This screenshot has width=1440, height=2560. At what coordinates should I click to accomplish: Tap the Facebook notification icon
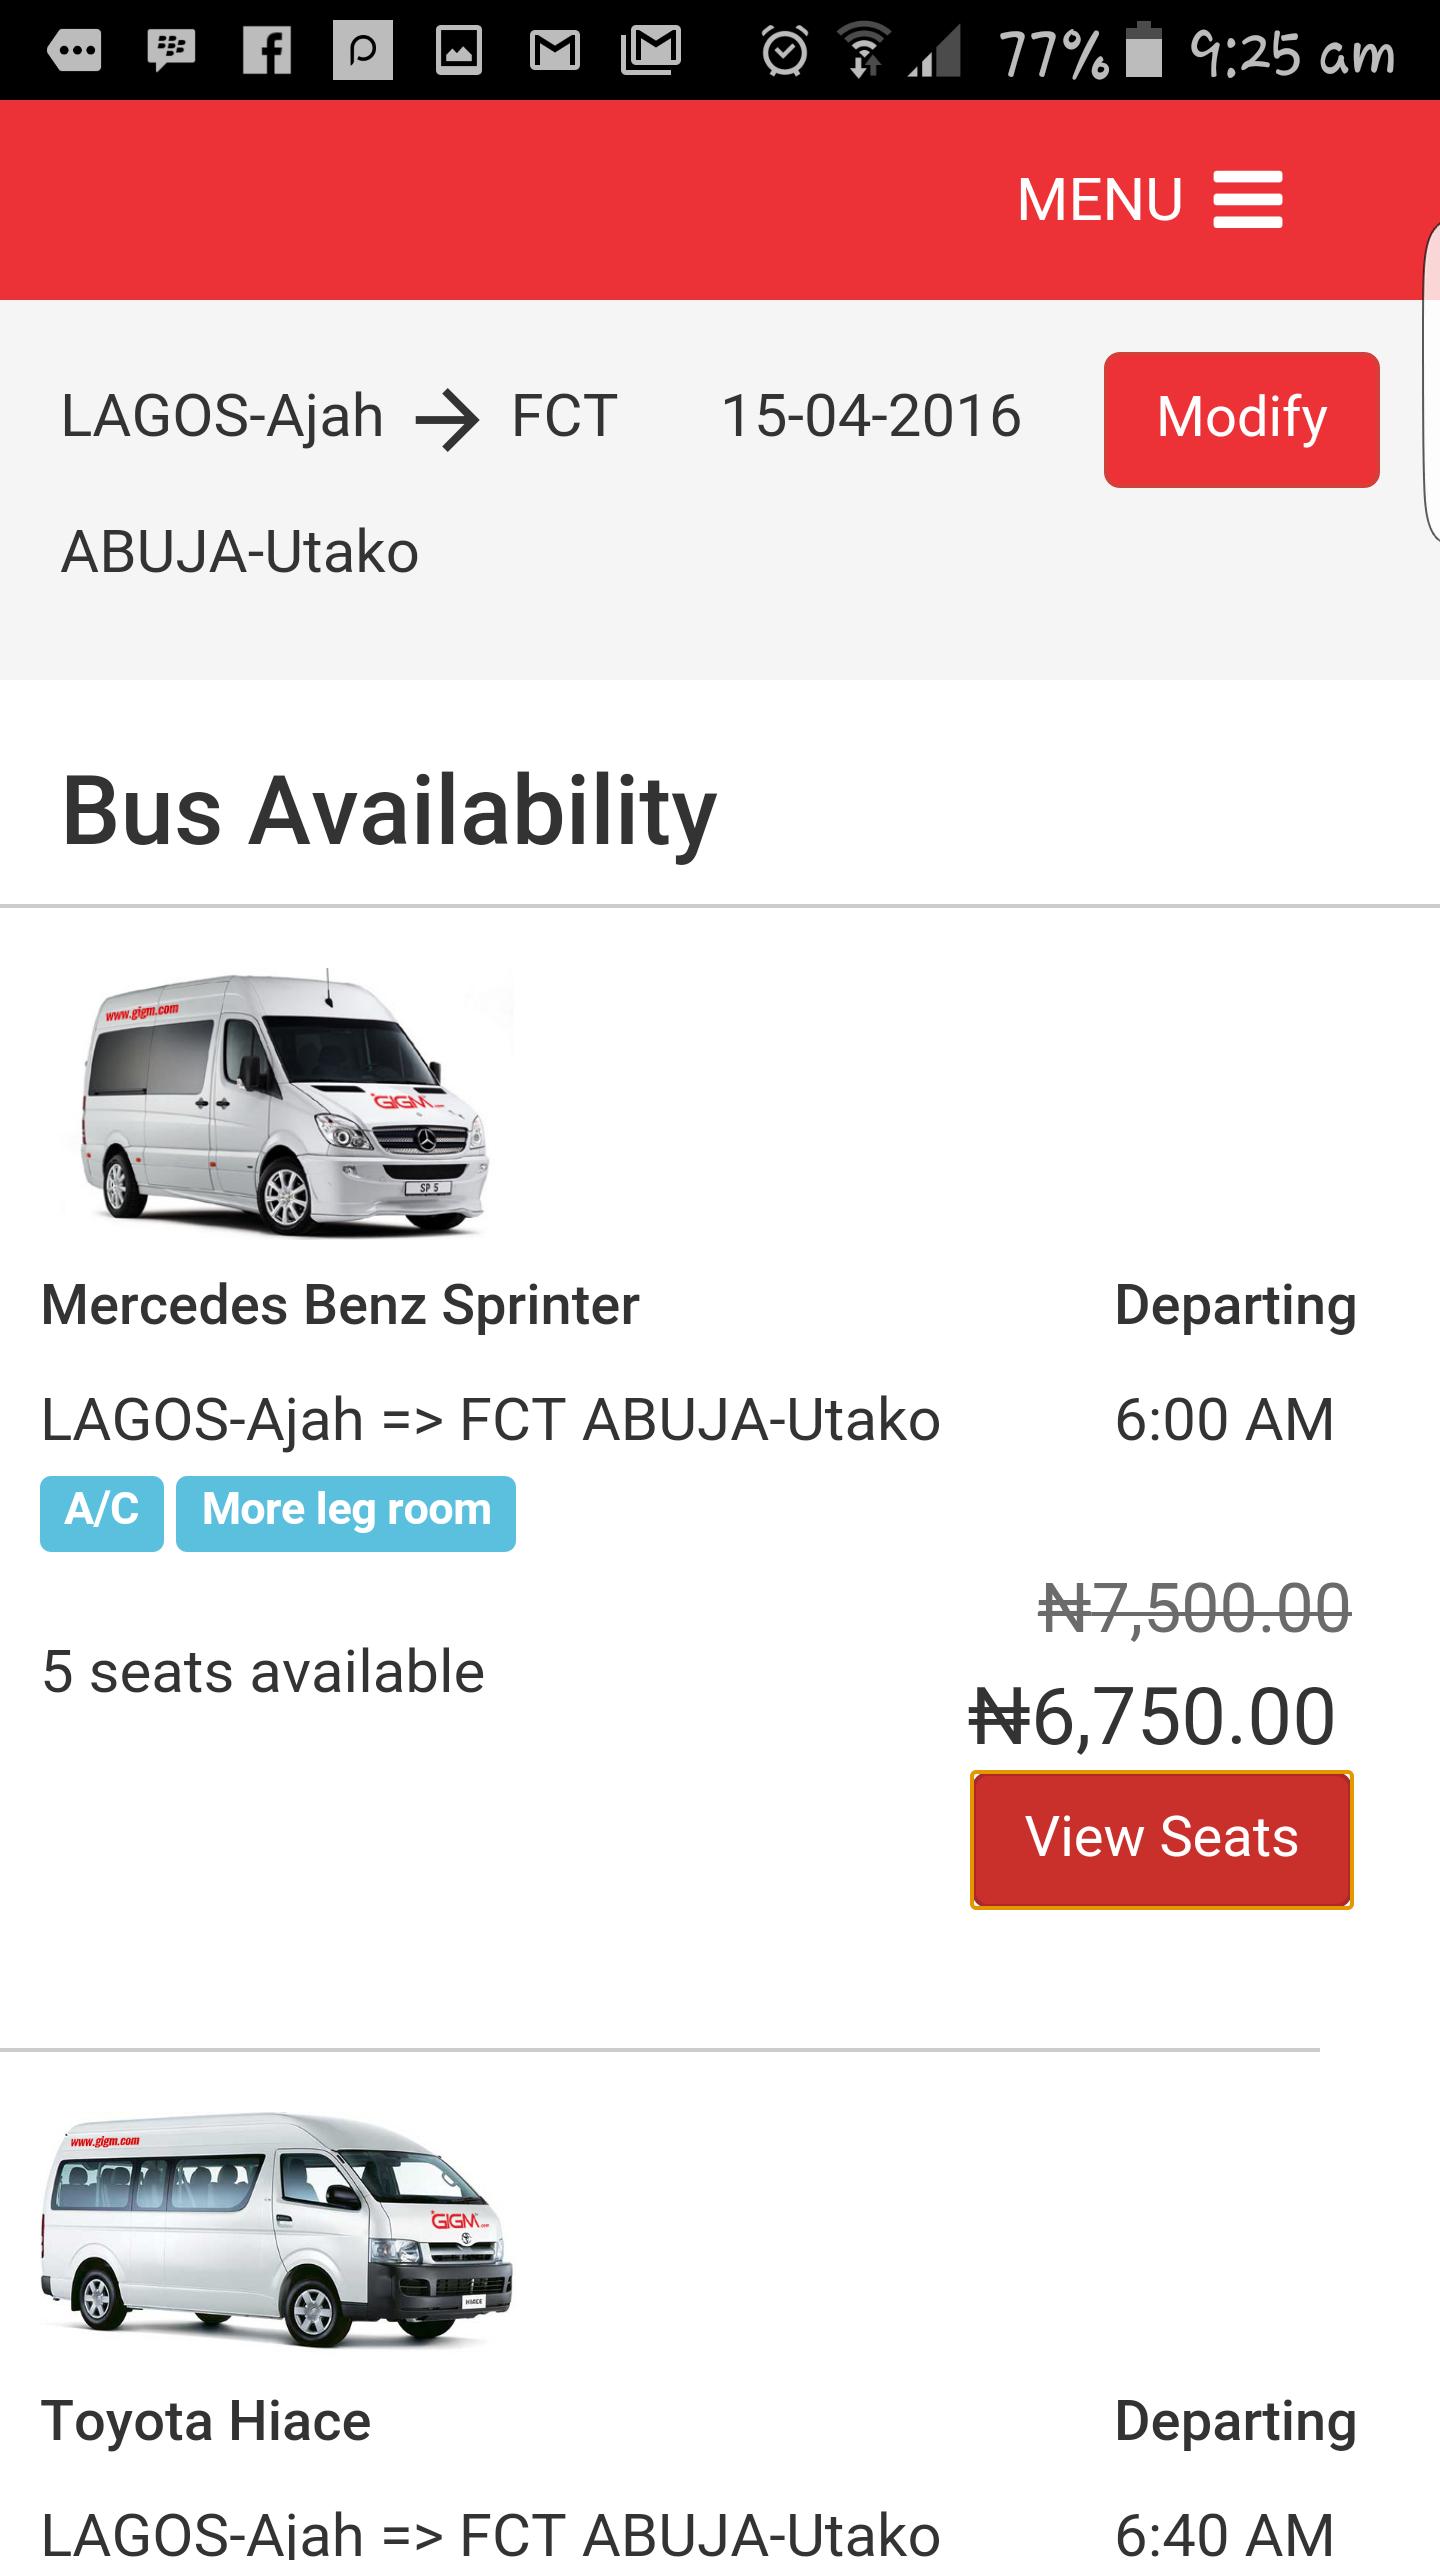(x=267, y=50)
